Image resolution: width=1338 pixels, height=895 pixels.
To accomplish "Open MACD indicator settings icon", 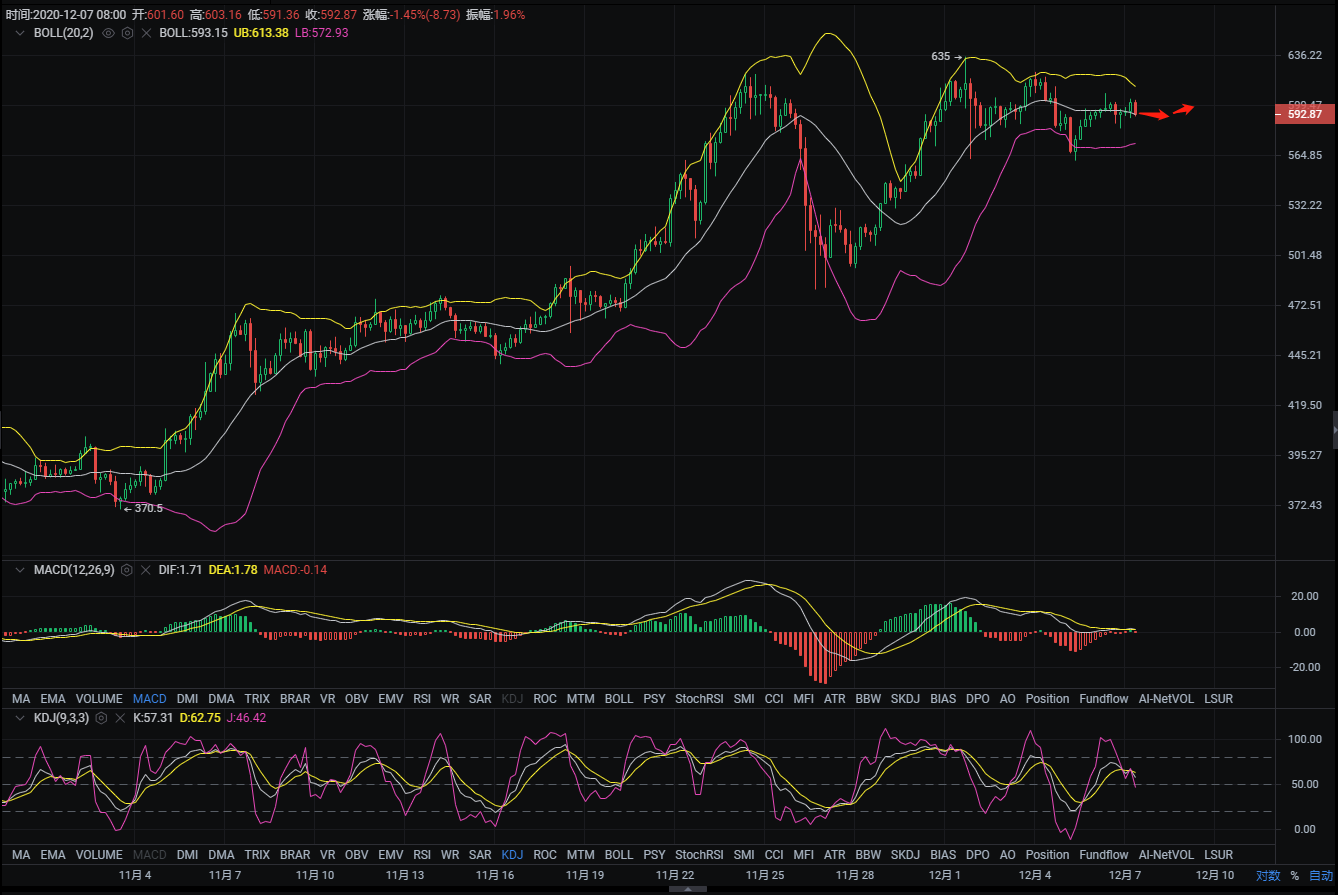I will pyautogui.click(x=127, y=570).
